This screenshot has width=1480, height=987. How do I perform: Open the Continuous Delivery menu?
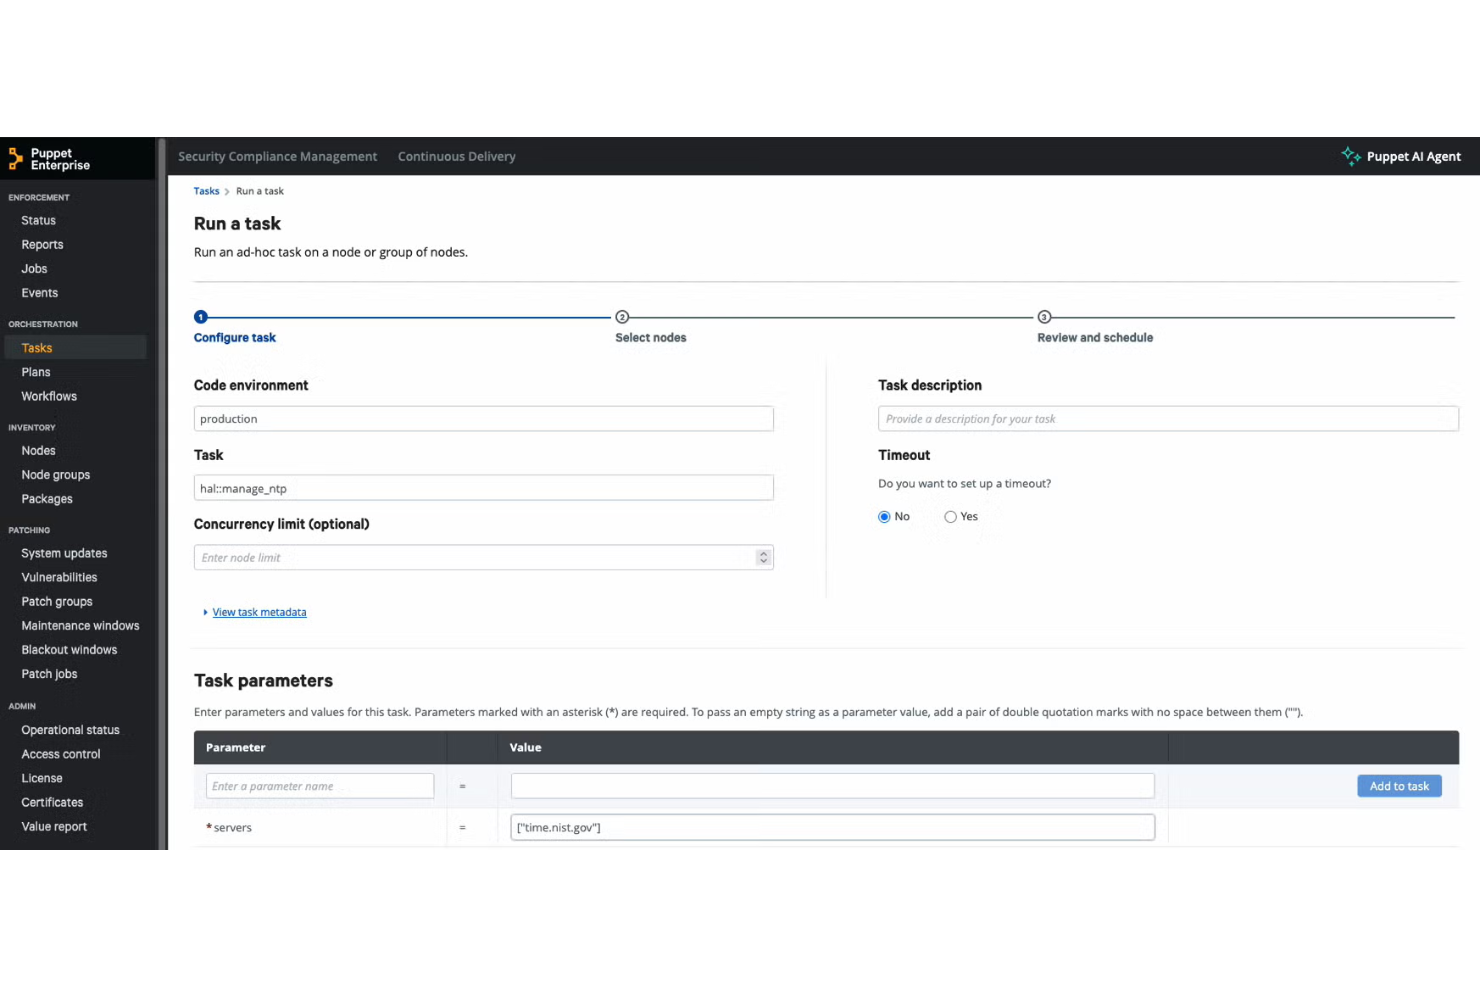(x=456, y=156)
